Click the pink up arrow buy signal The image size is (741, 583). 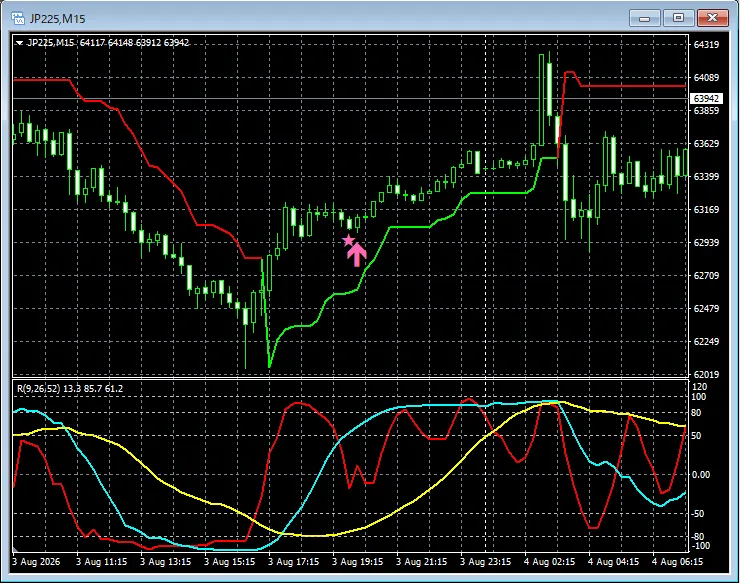(357, 255)
